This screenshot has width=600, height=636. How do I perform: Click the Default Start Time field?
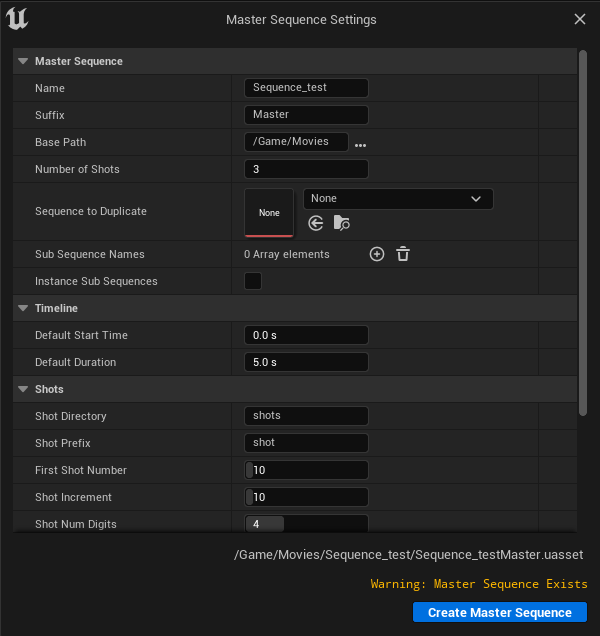pos(306,335)
